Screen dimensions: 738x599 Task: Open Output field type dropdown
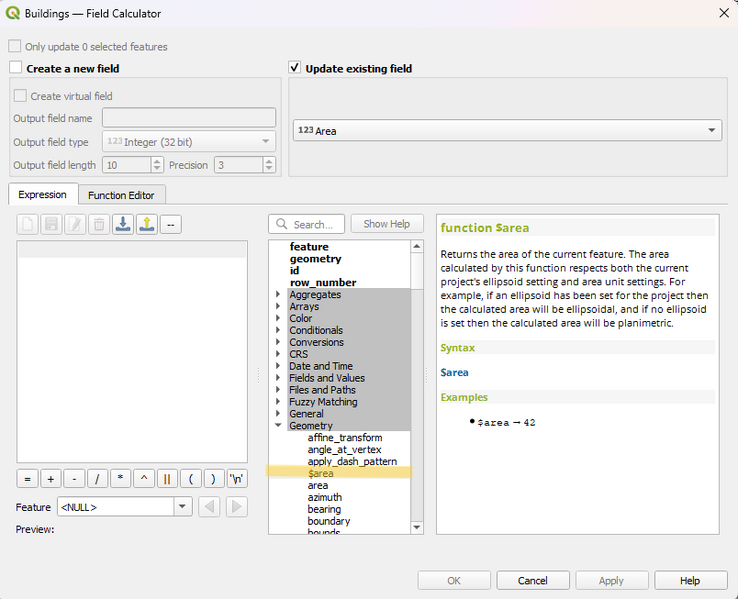(x=189, y=142)
